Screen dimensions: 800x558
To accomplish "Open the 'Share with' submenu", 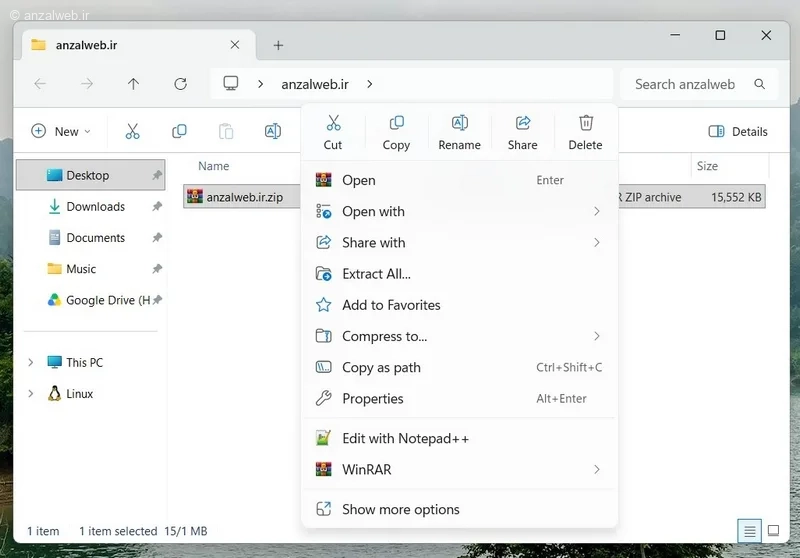I will [459, 242].
